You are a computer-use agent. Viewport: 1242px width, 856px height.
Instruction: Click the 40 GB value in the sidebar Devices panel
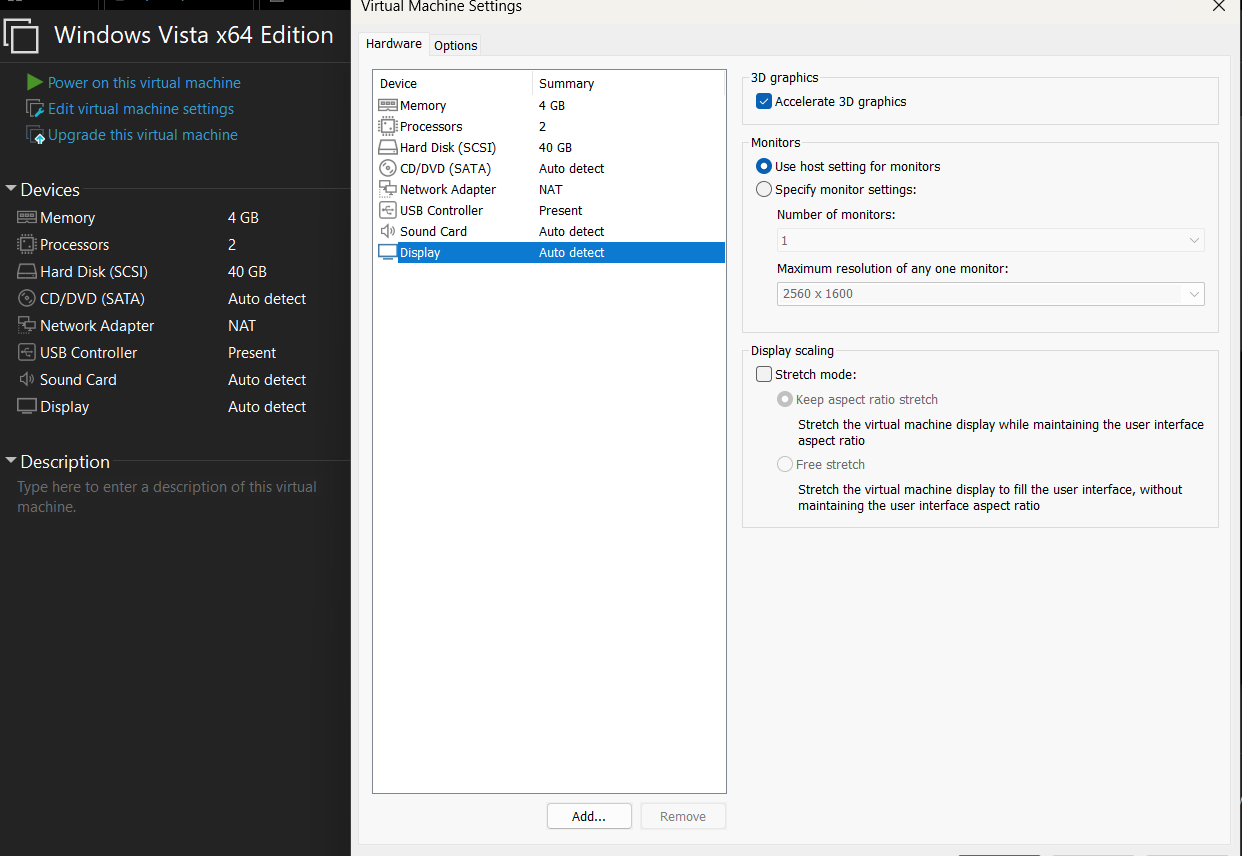[247, 271]
